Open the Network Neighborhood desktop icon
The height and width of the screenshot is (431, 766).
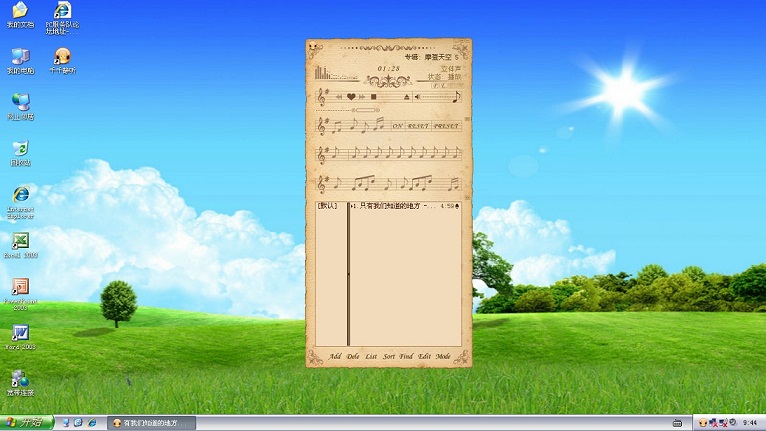pyautogui.click(x=21, y=107)
